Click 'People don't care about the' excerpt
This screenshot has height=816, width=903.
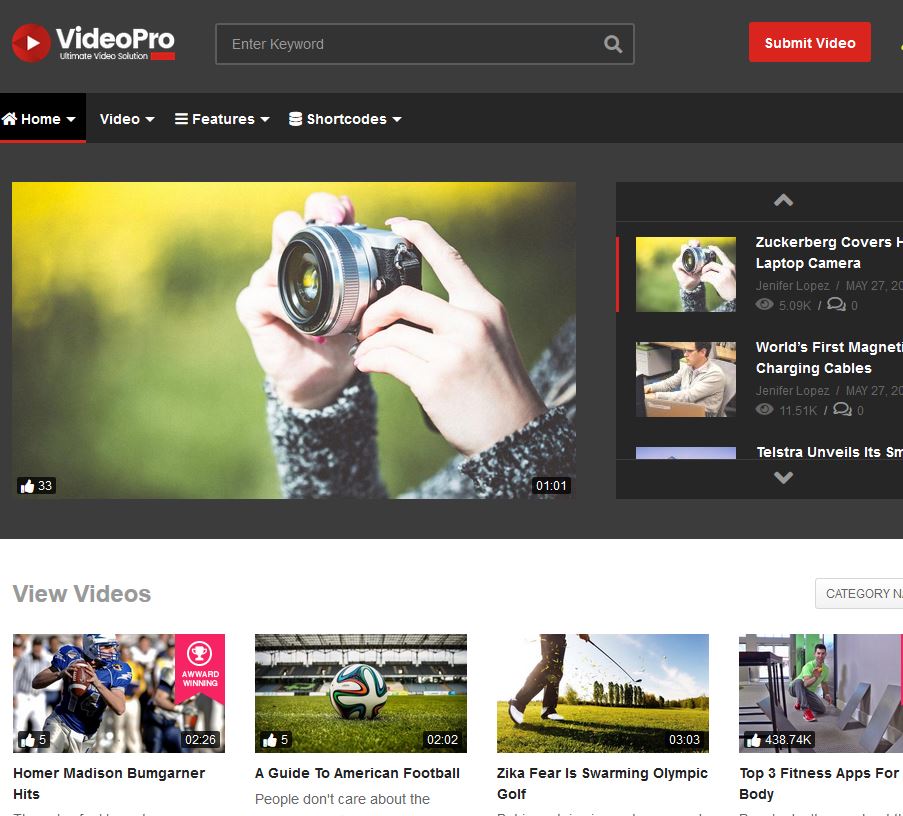click(x=342, y=799)
